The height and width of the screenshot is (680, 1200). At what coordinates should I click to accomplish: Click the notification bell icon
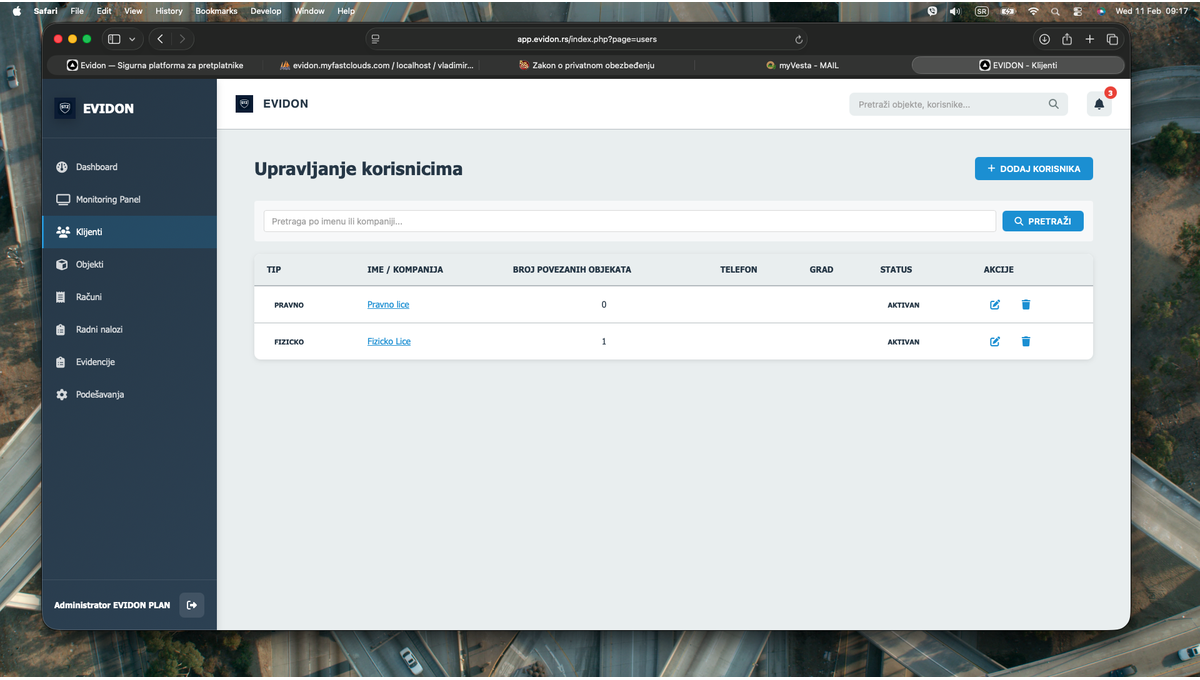pyautogui.click(x=1099, y=104)
